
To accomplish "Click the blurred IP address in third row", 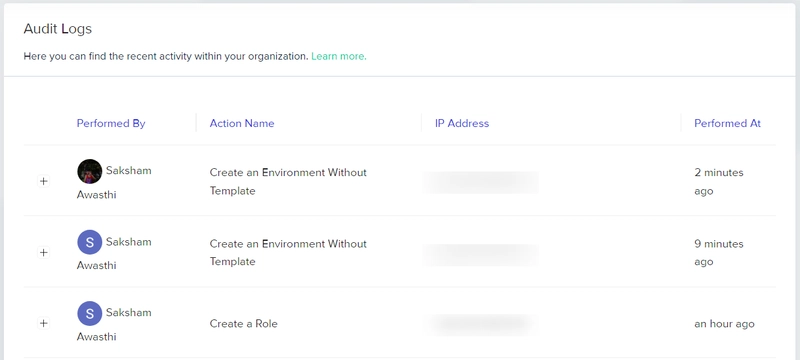I will [482, 325].
